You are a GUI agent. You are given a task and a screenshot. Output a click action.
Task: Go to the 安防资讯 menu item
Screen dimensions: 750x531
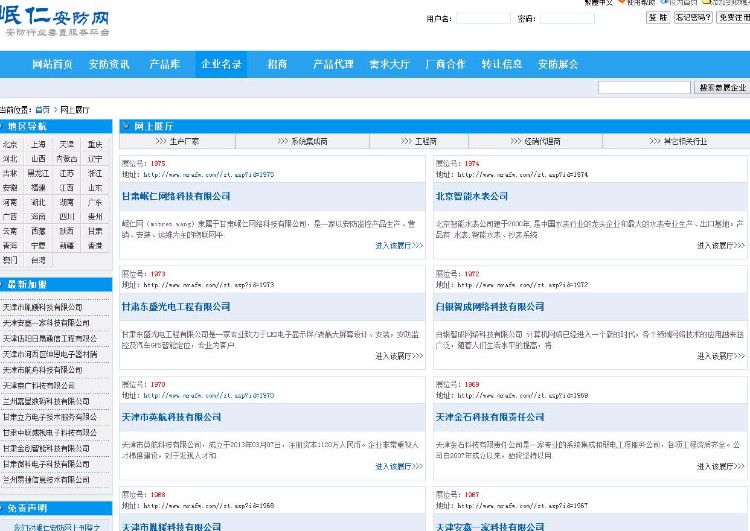108,64
